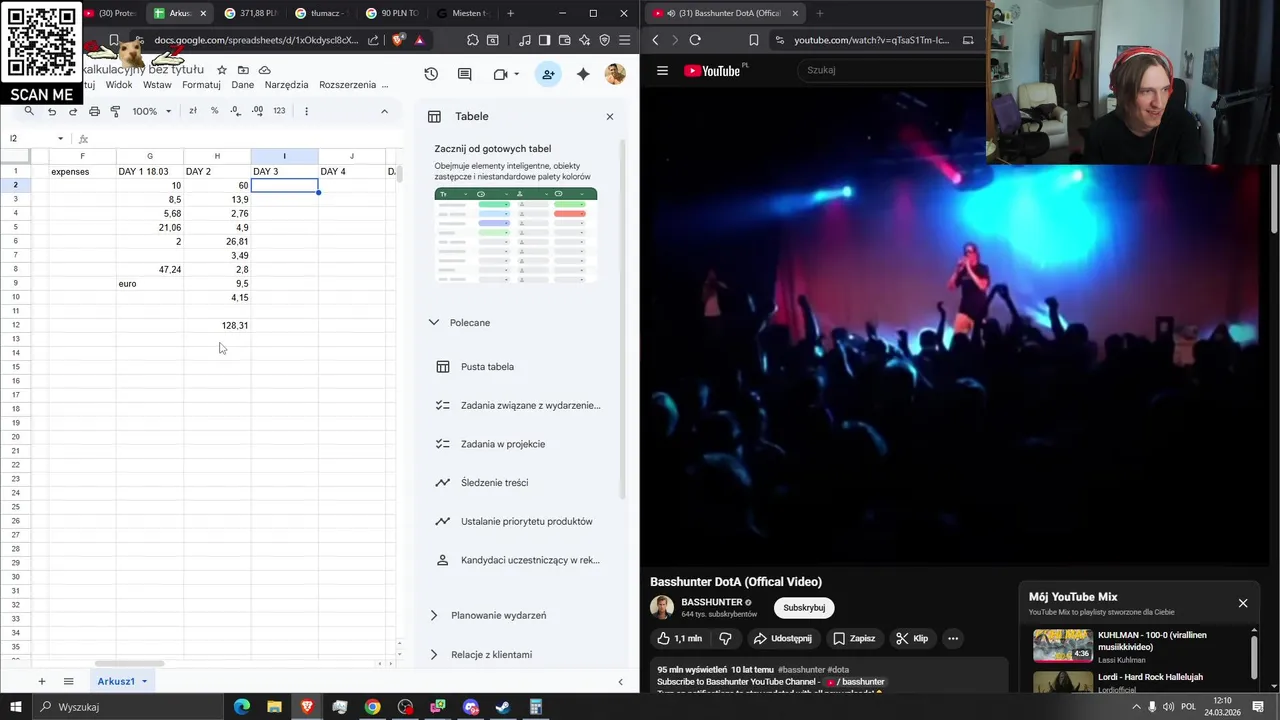Add a new sheet

click(x=41, y=681)
